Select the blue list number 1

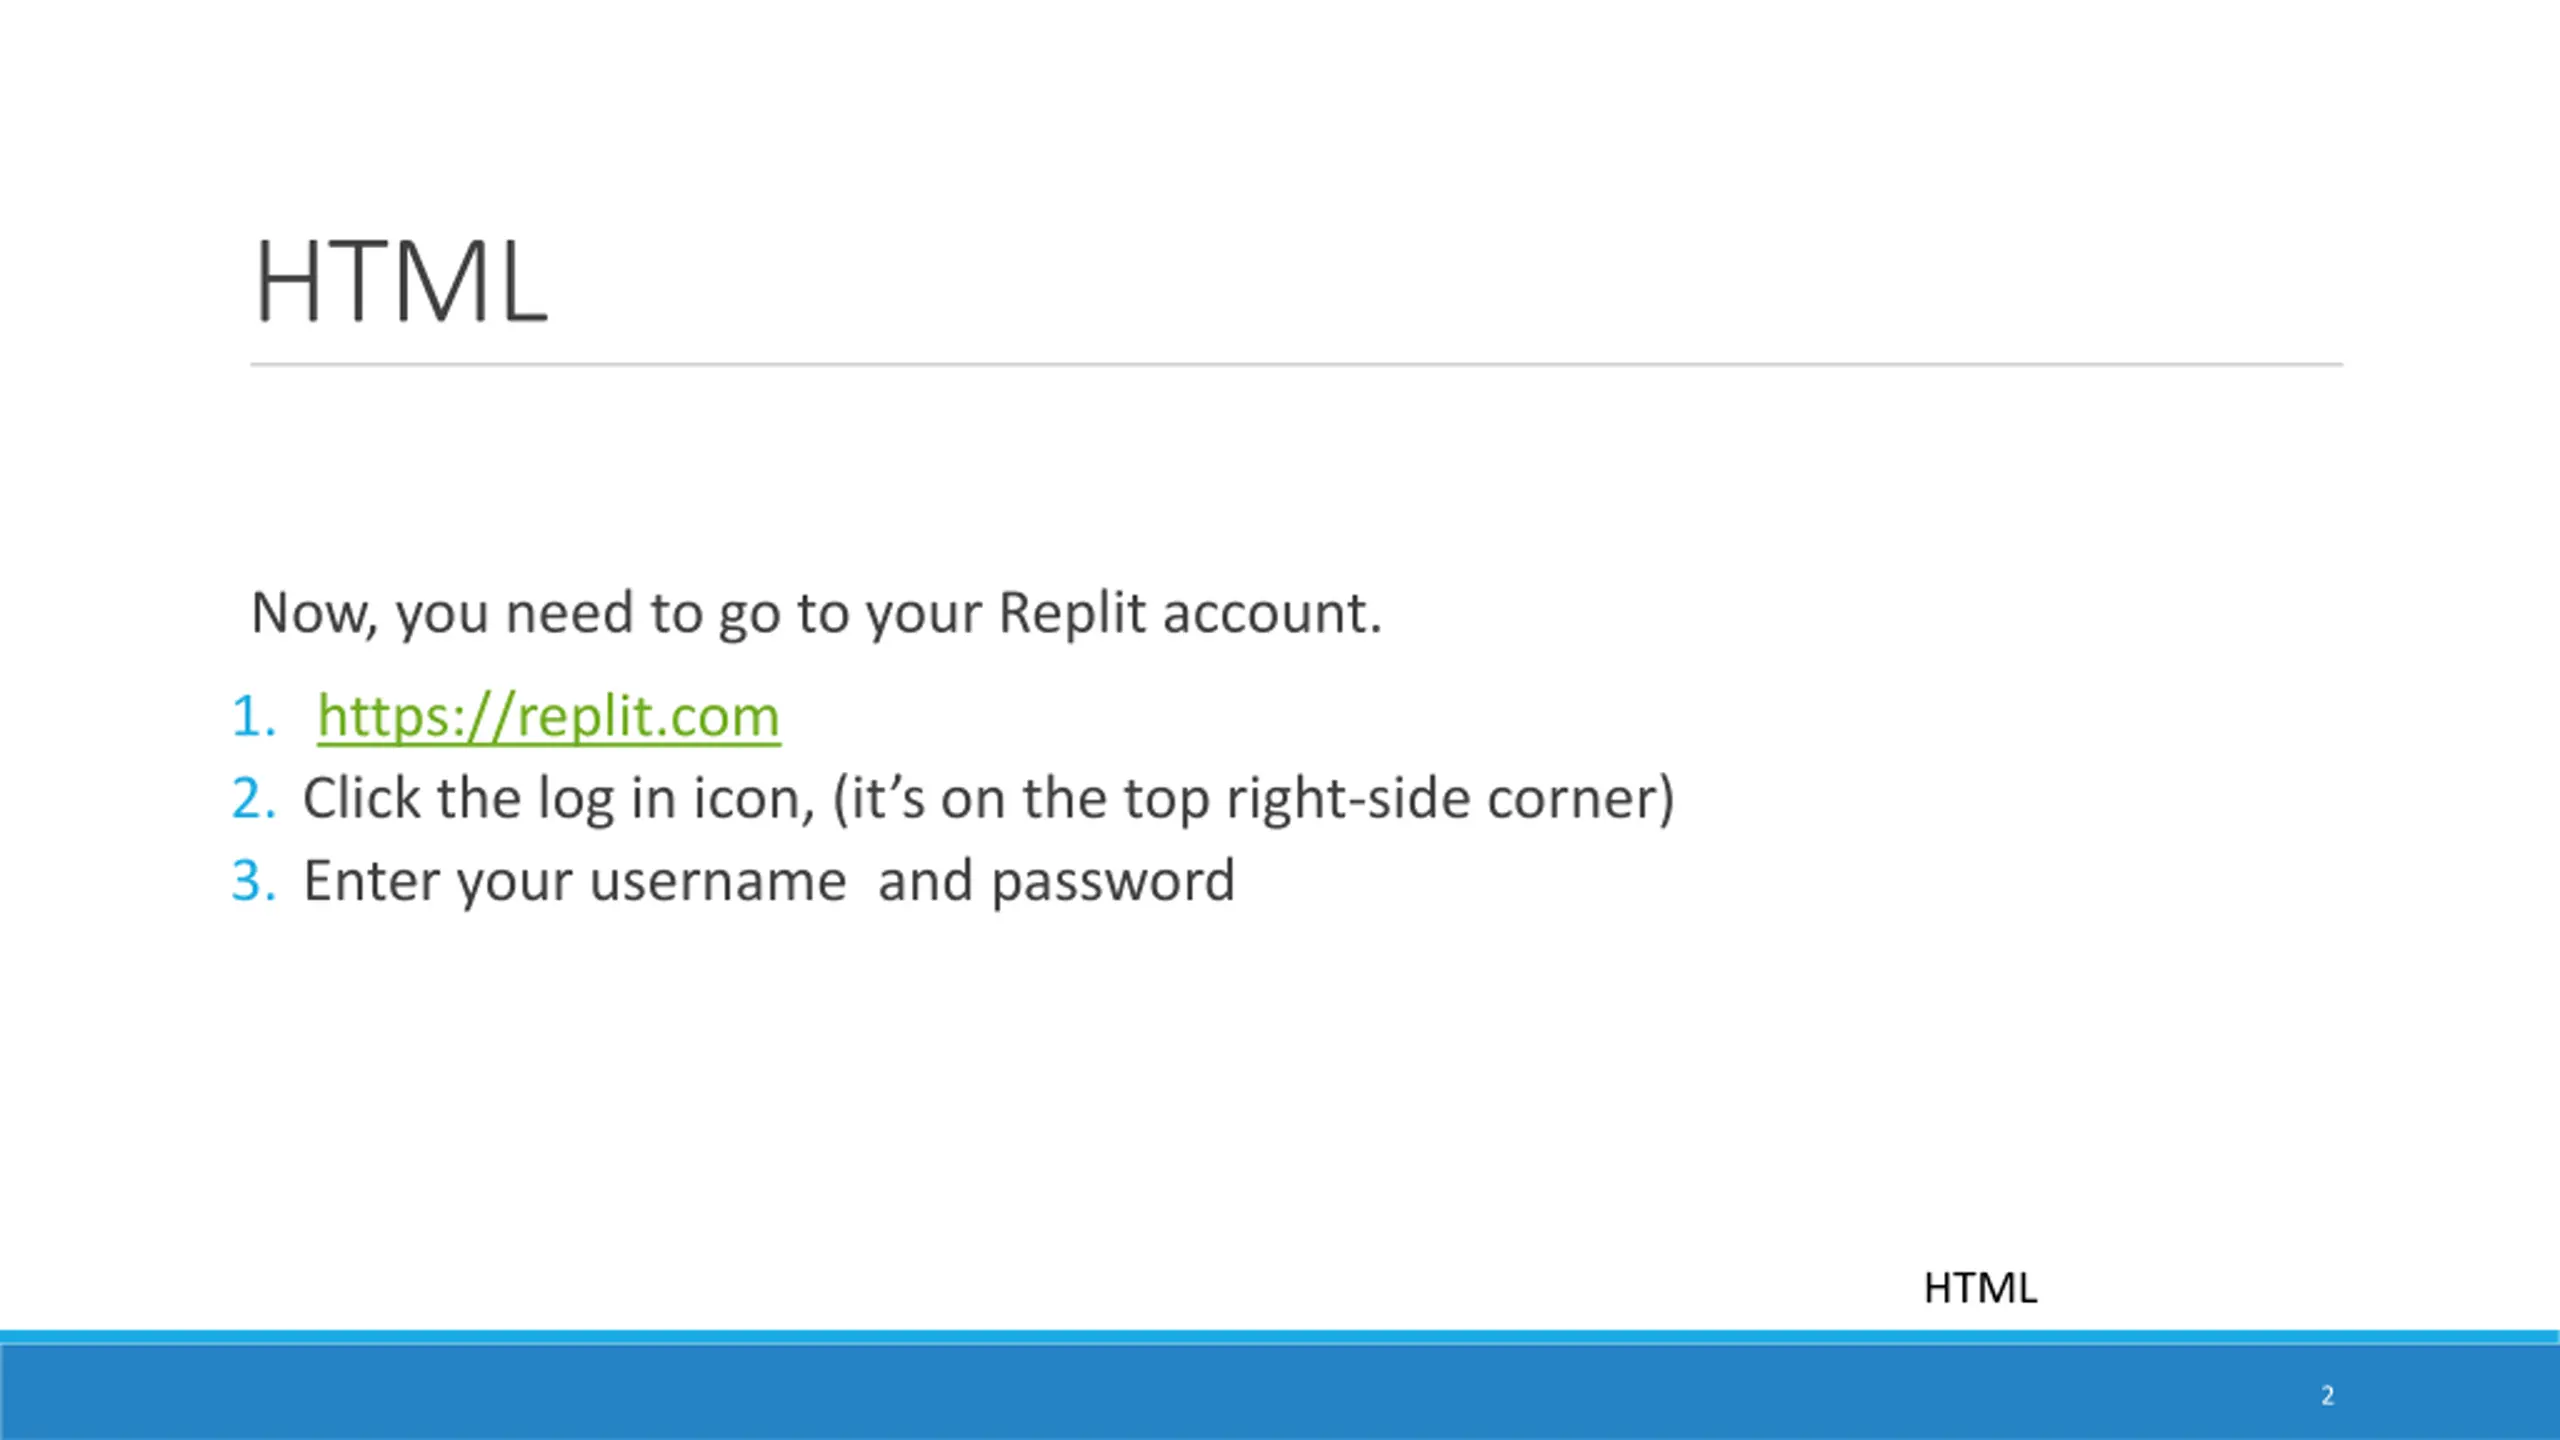point(252,716)
